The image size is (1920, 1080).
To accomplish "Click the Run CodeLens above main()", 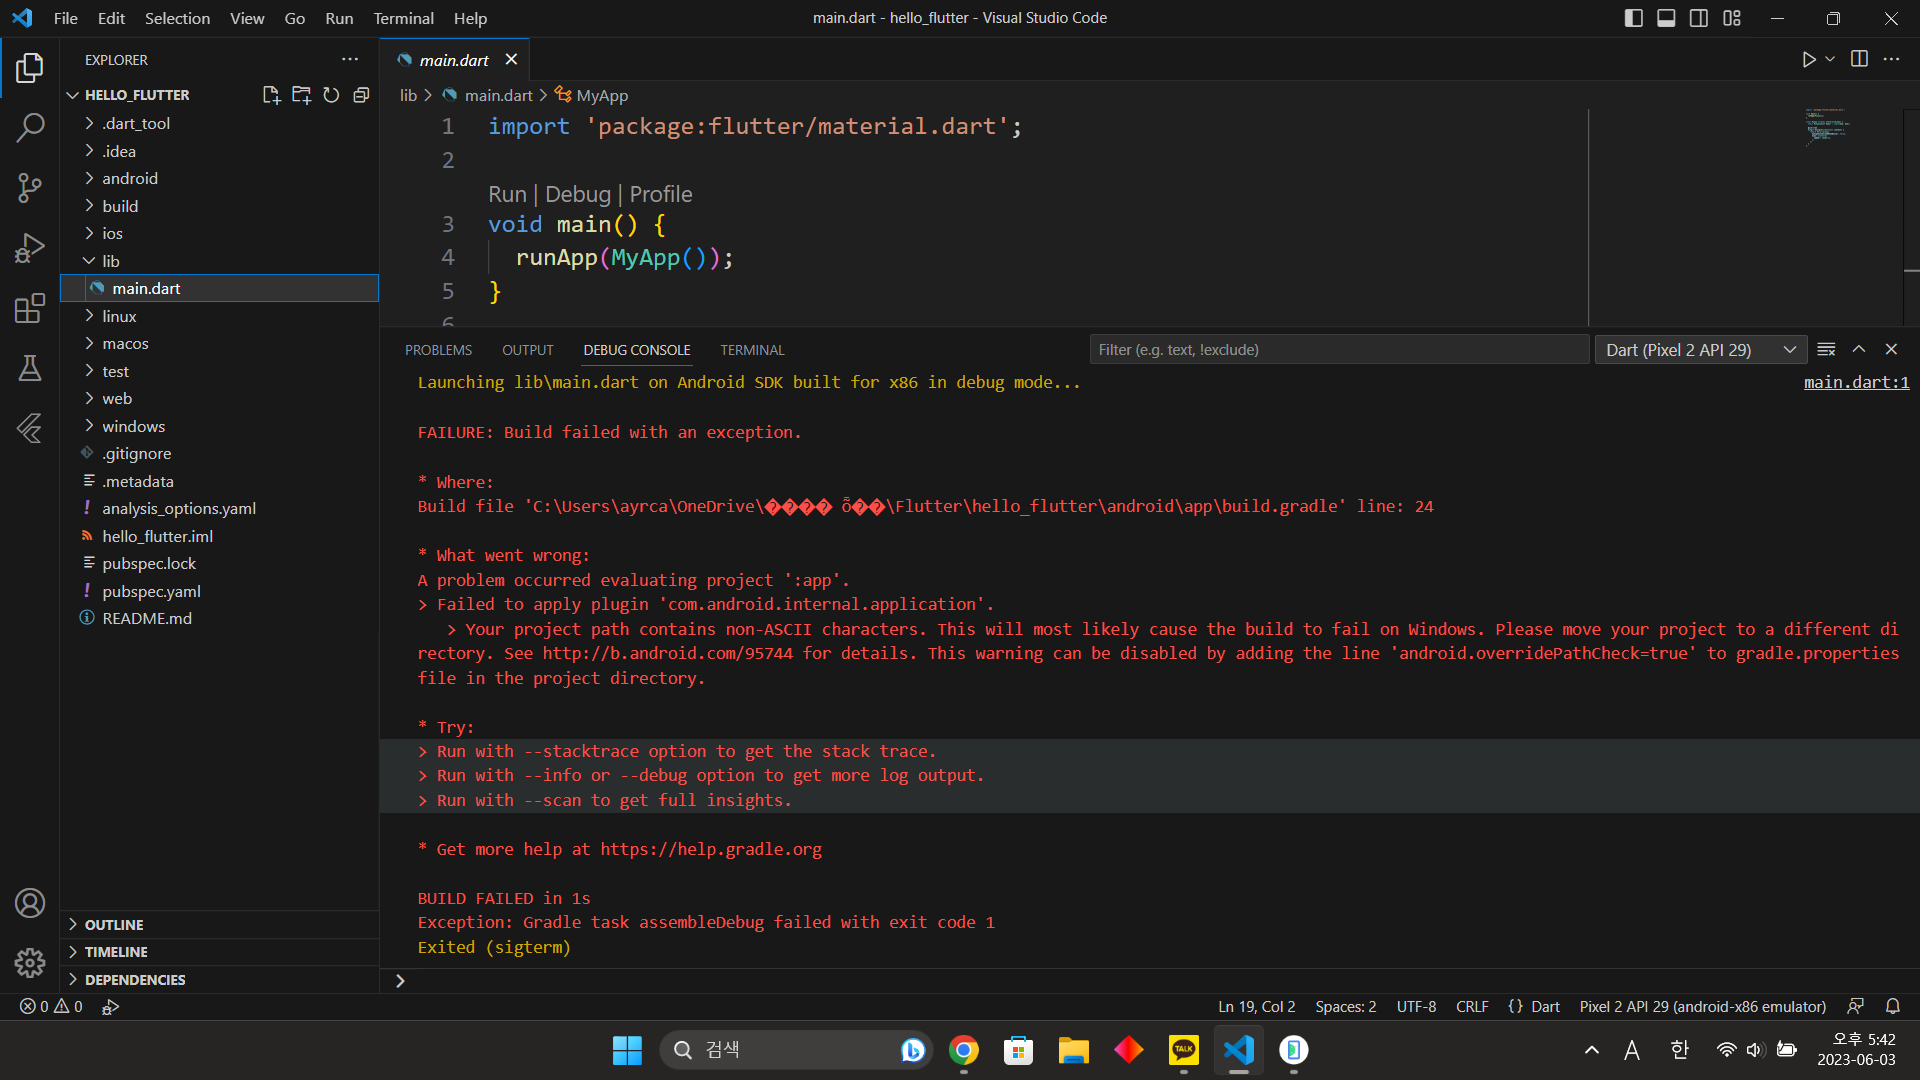I will tap(507, 194).
